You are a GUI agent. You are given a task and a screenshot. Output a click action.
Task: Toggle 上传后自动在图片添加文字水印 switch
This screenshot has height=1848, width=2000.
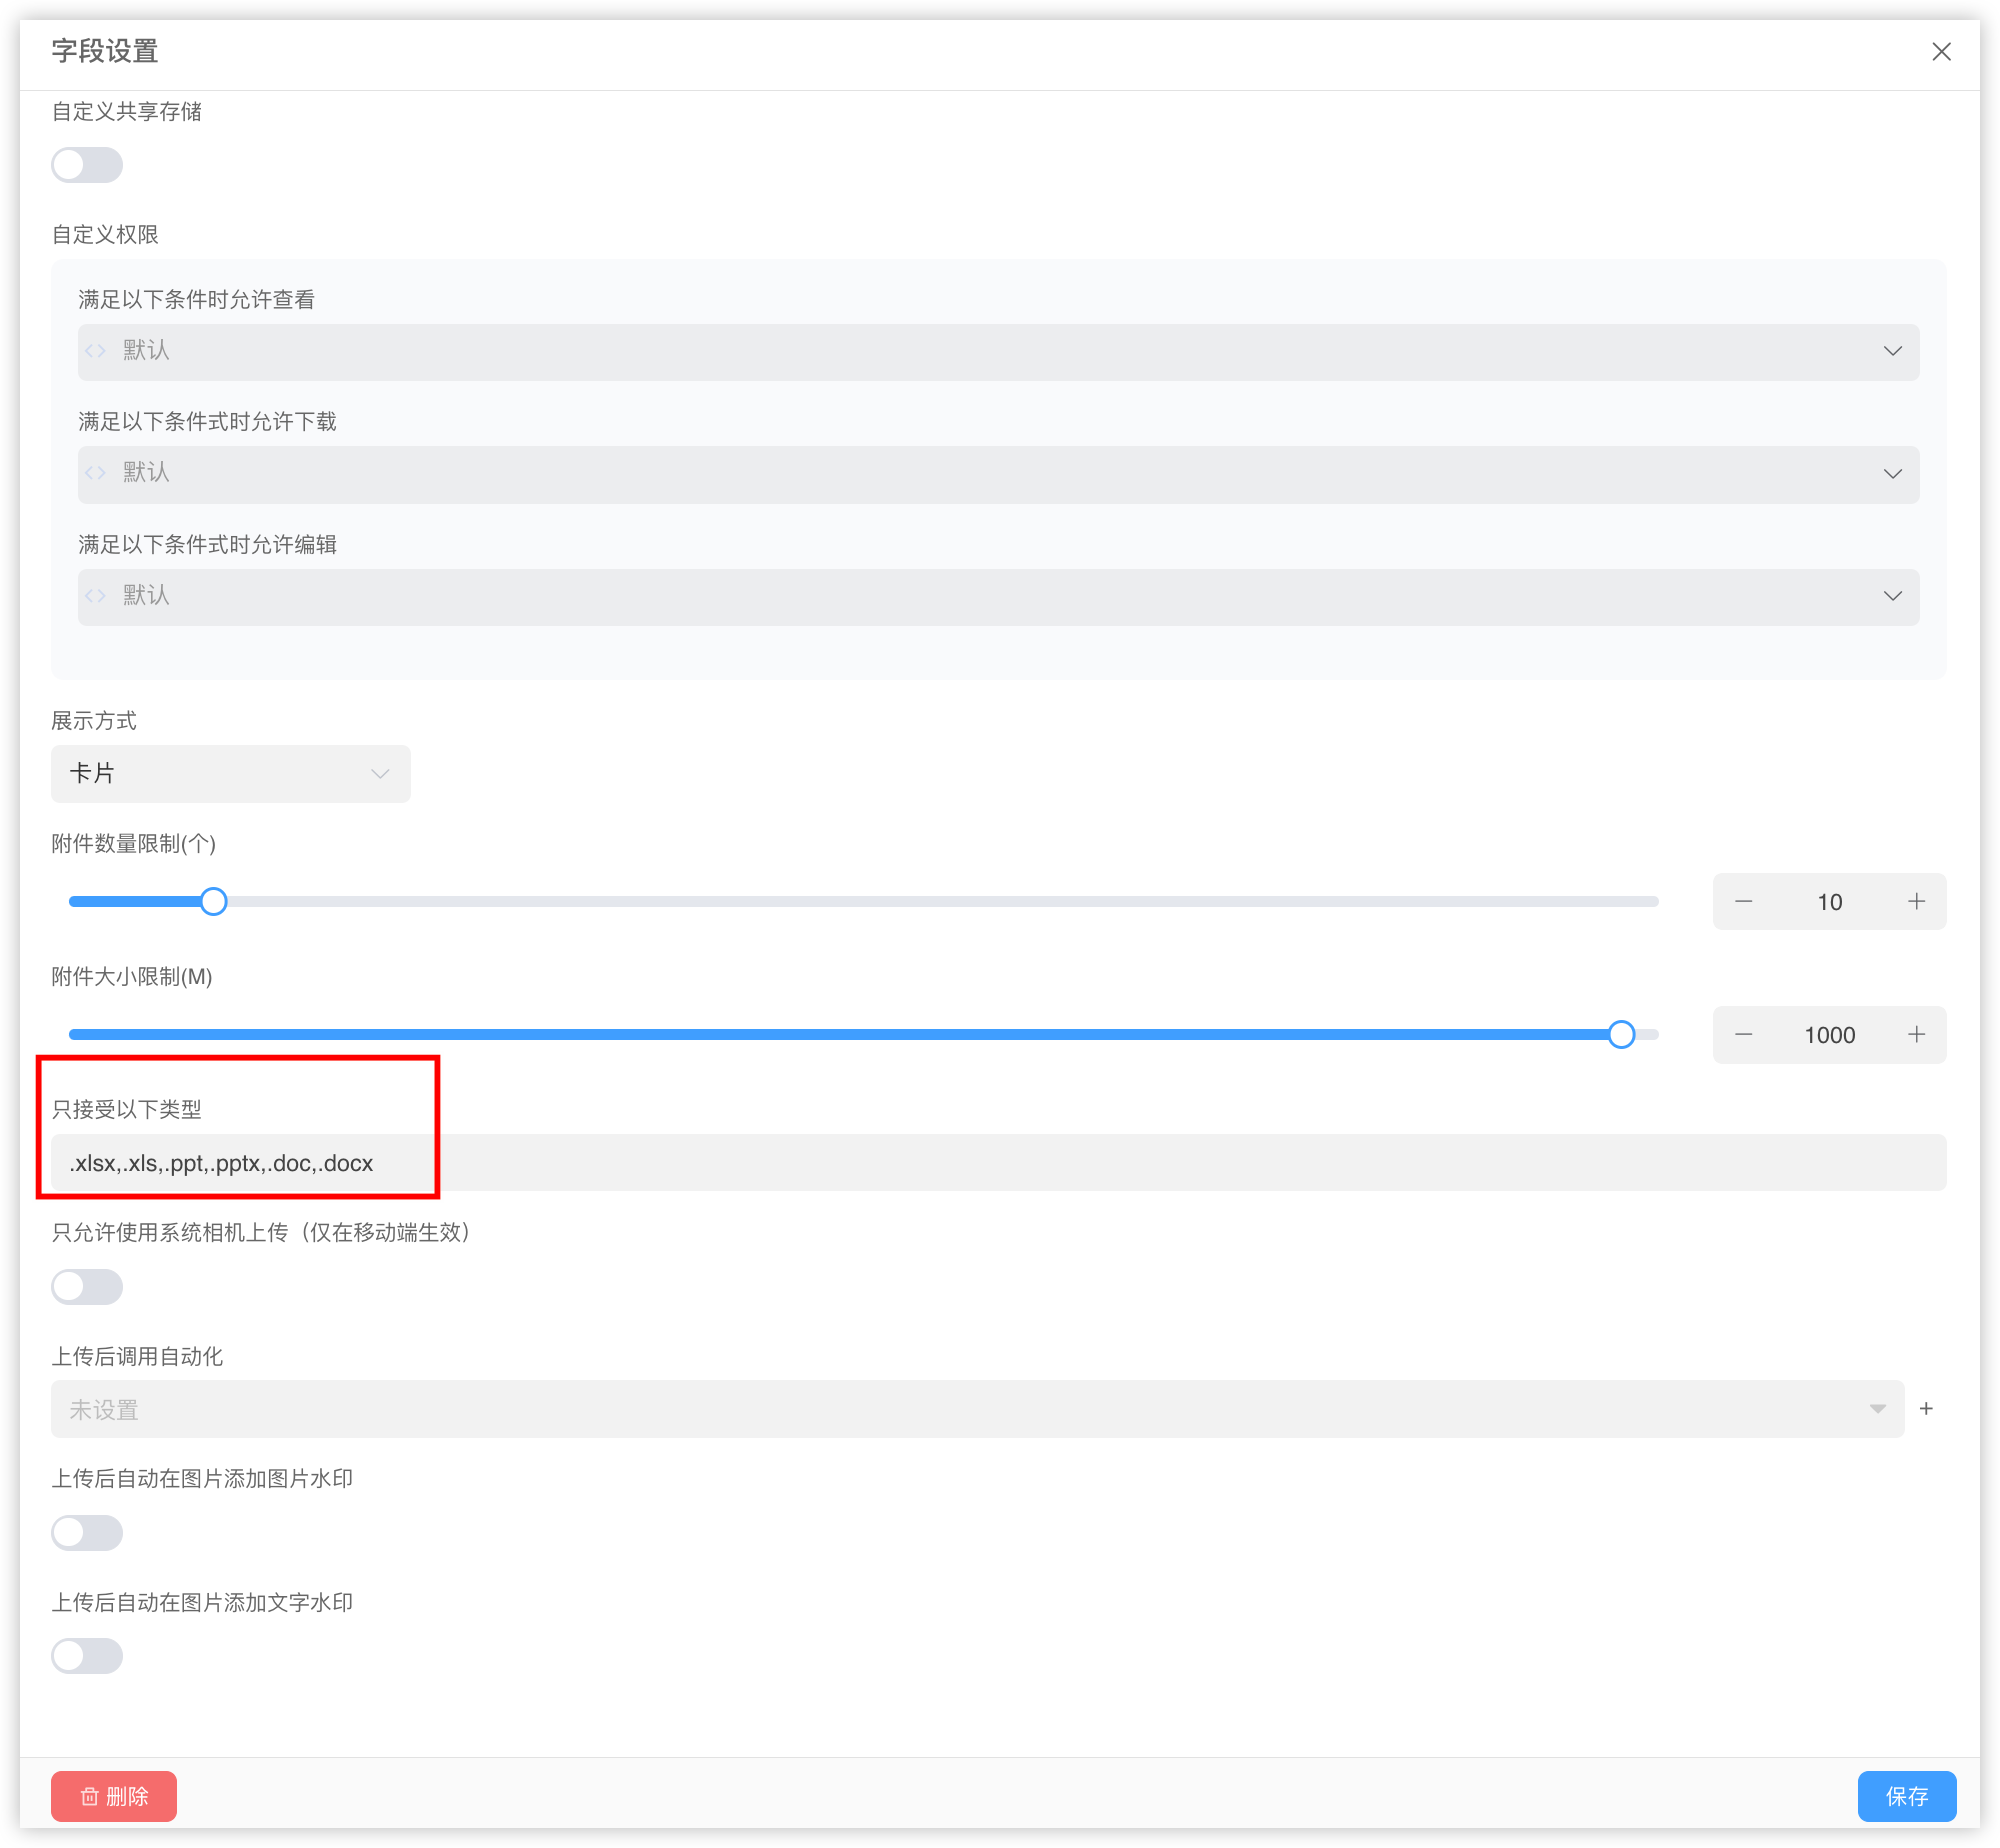coord(87,1656)
